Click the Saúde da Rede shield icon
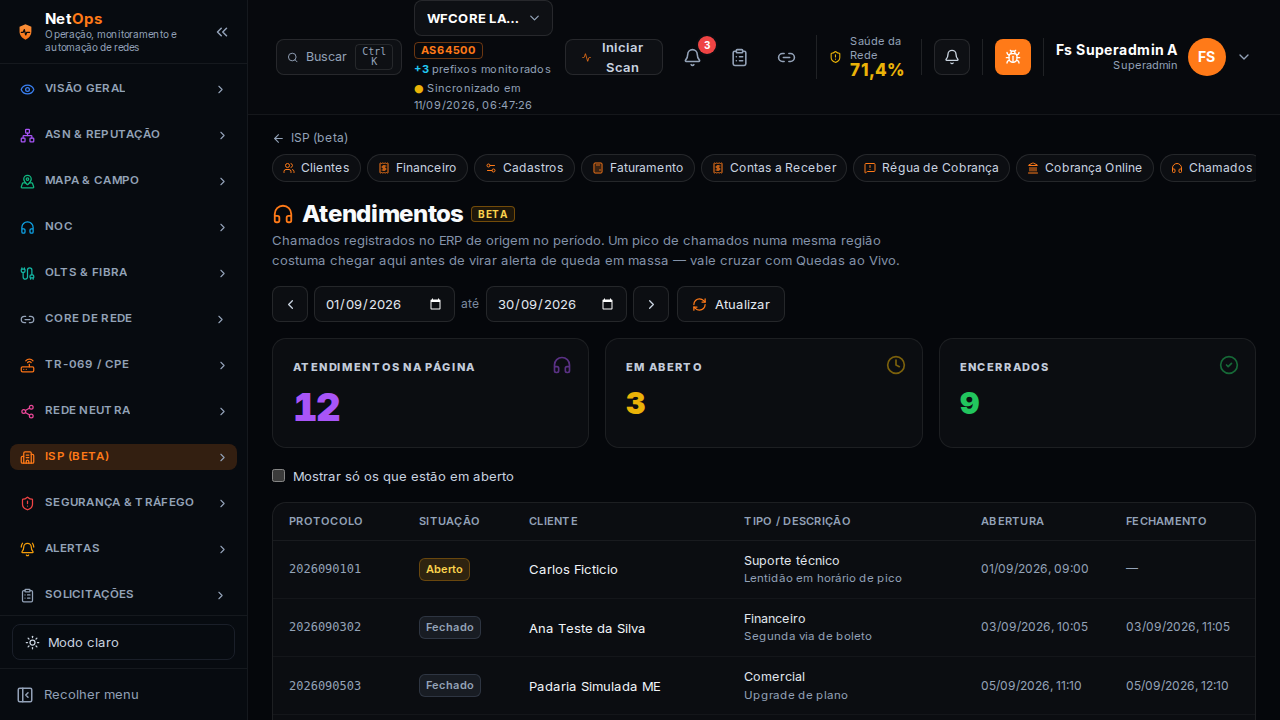 point(836,57)
